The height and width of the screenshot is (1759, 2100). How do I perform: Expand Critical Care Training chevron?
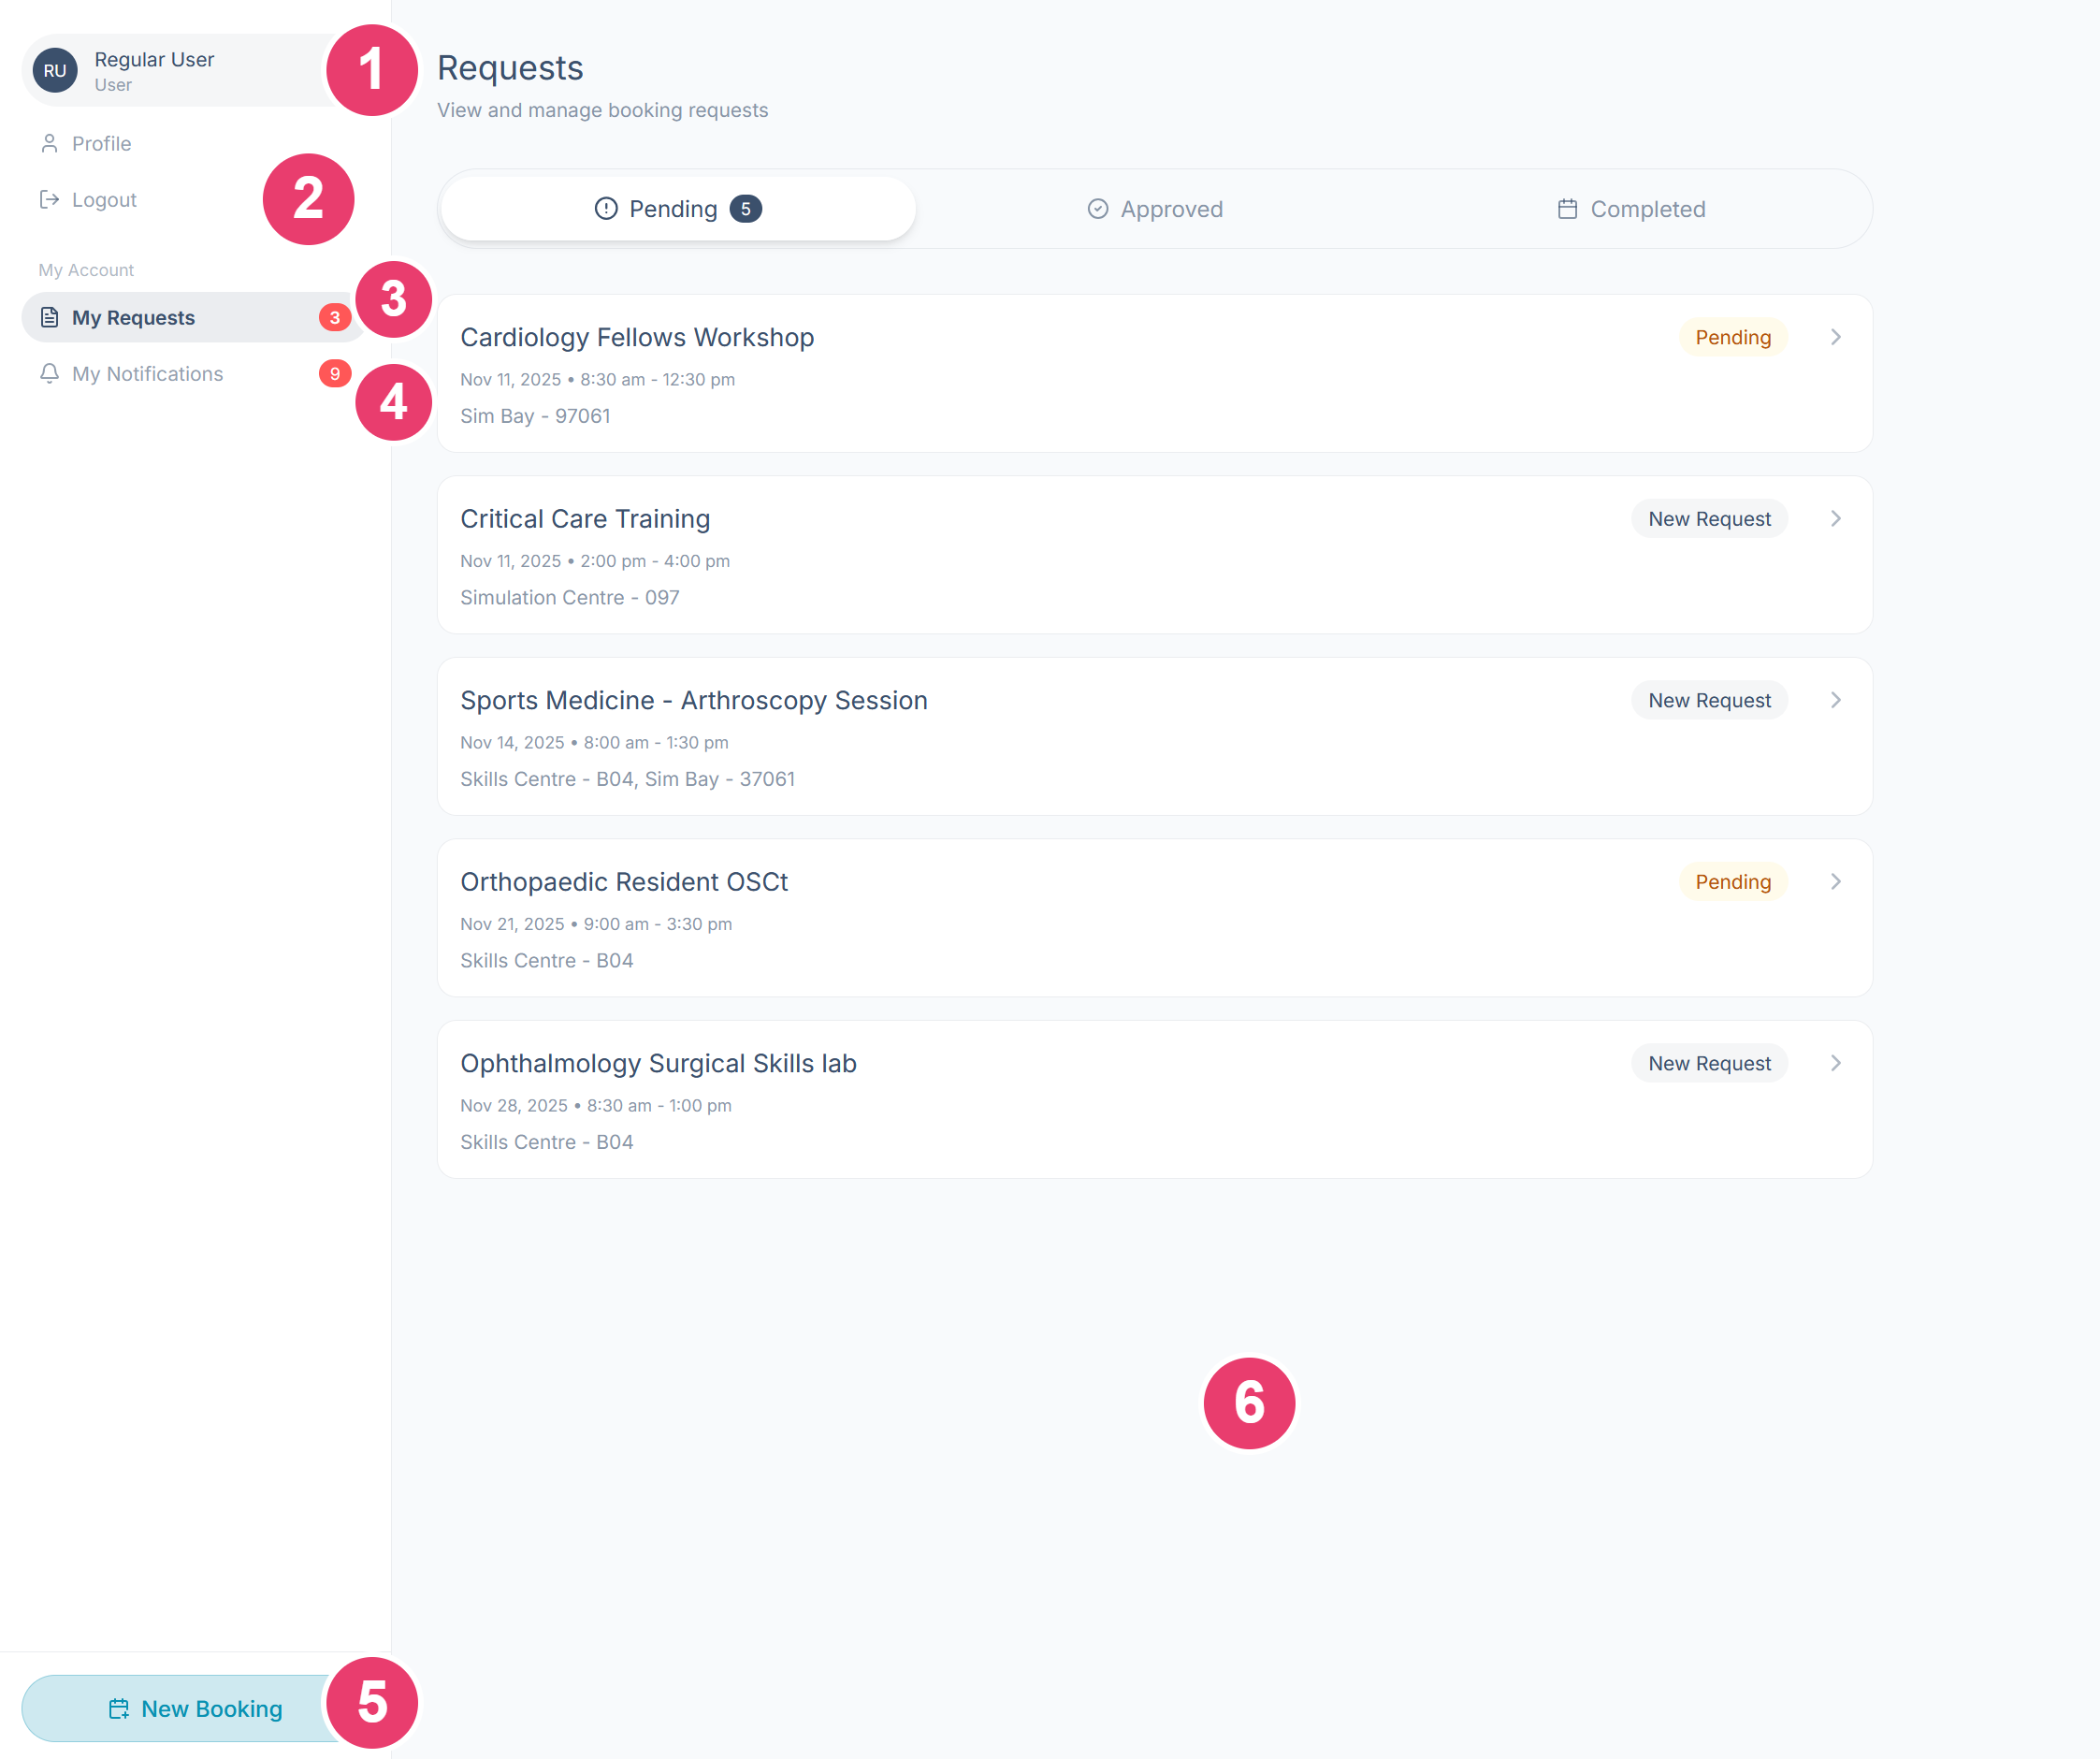pos(1836,518)
